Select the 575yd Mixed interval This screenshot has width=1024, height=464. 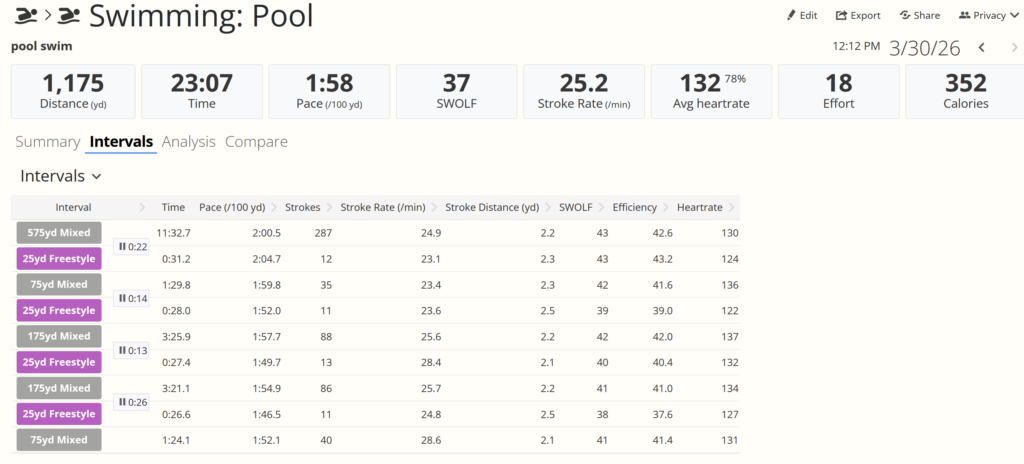pyautogui.click(x=59, y=233)
